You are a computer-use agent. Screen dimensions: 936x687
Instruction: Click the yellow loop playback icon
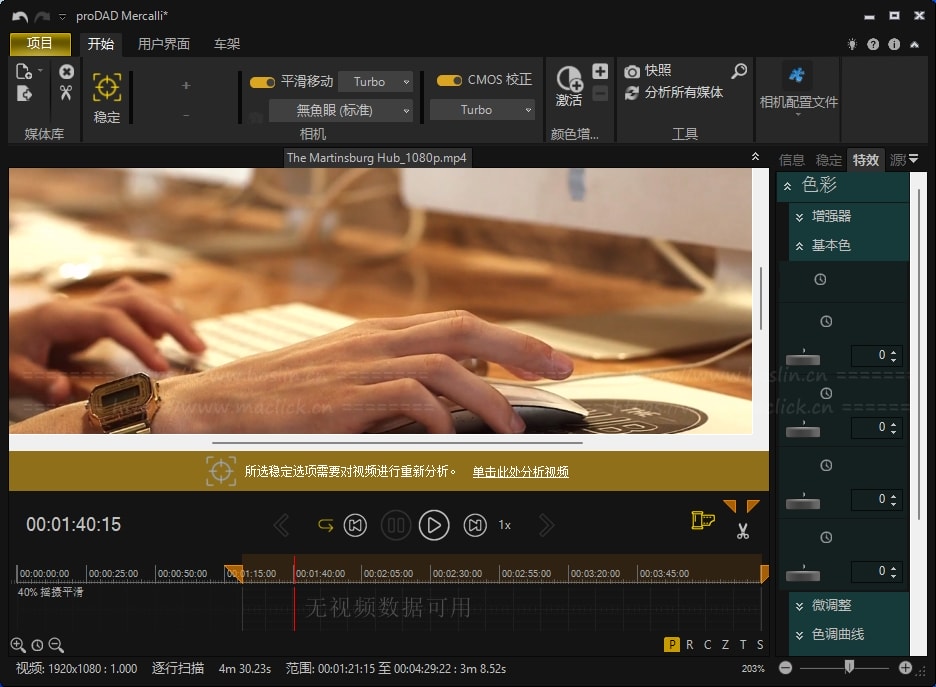[x=325, y=525]
